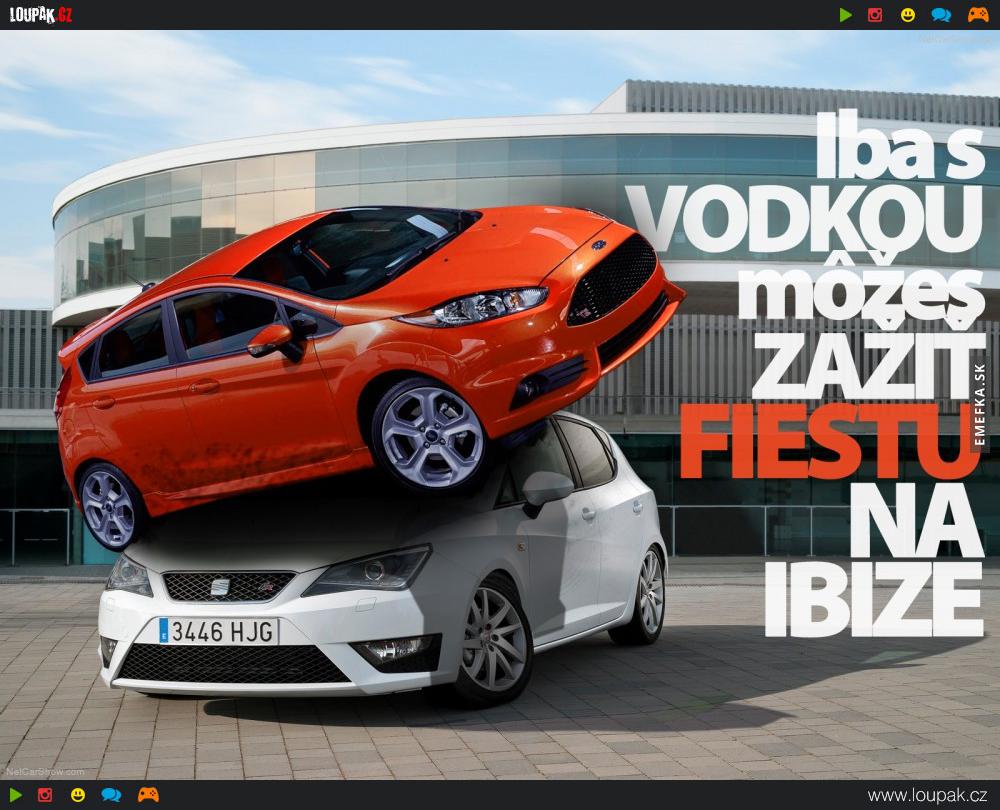
Task: Open the orange gamepad icon in top bar
Action: 978,15
